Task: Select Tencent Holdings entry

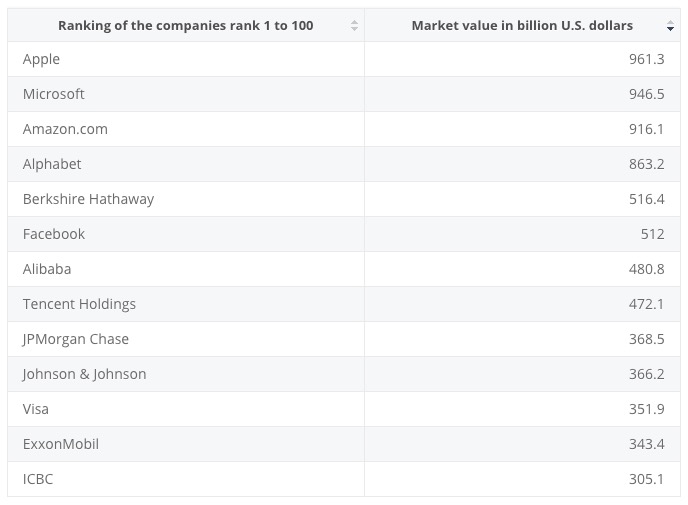Action: (x=79, y=304)
